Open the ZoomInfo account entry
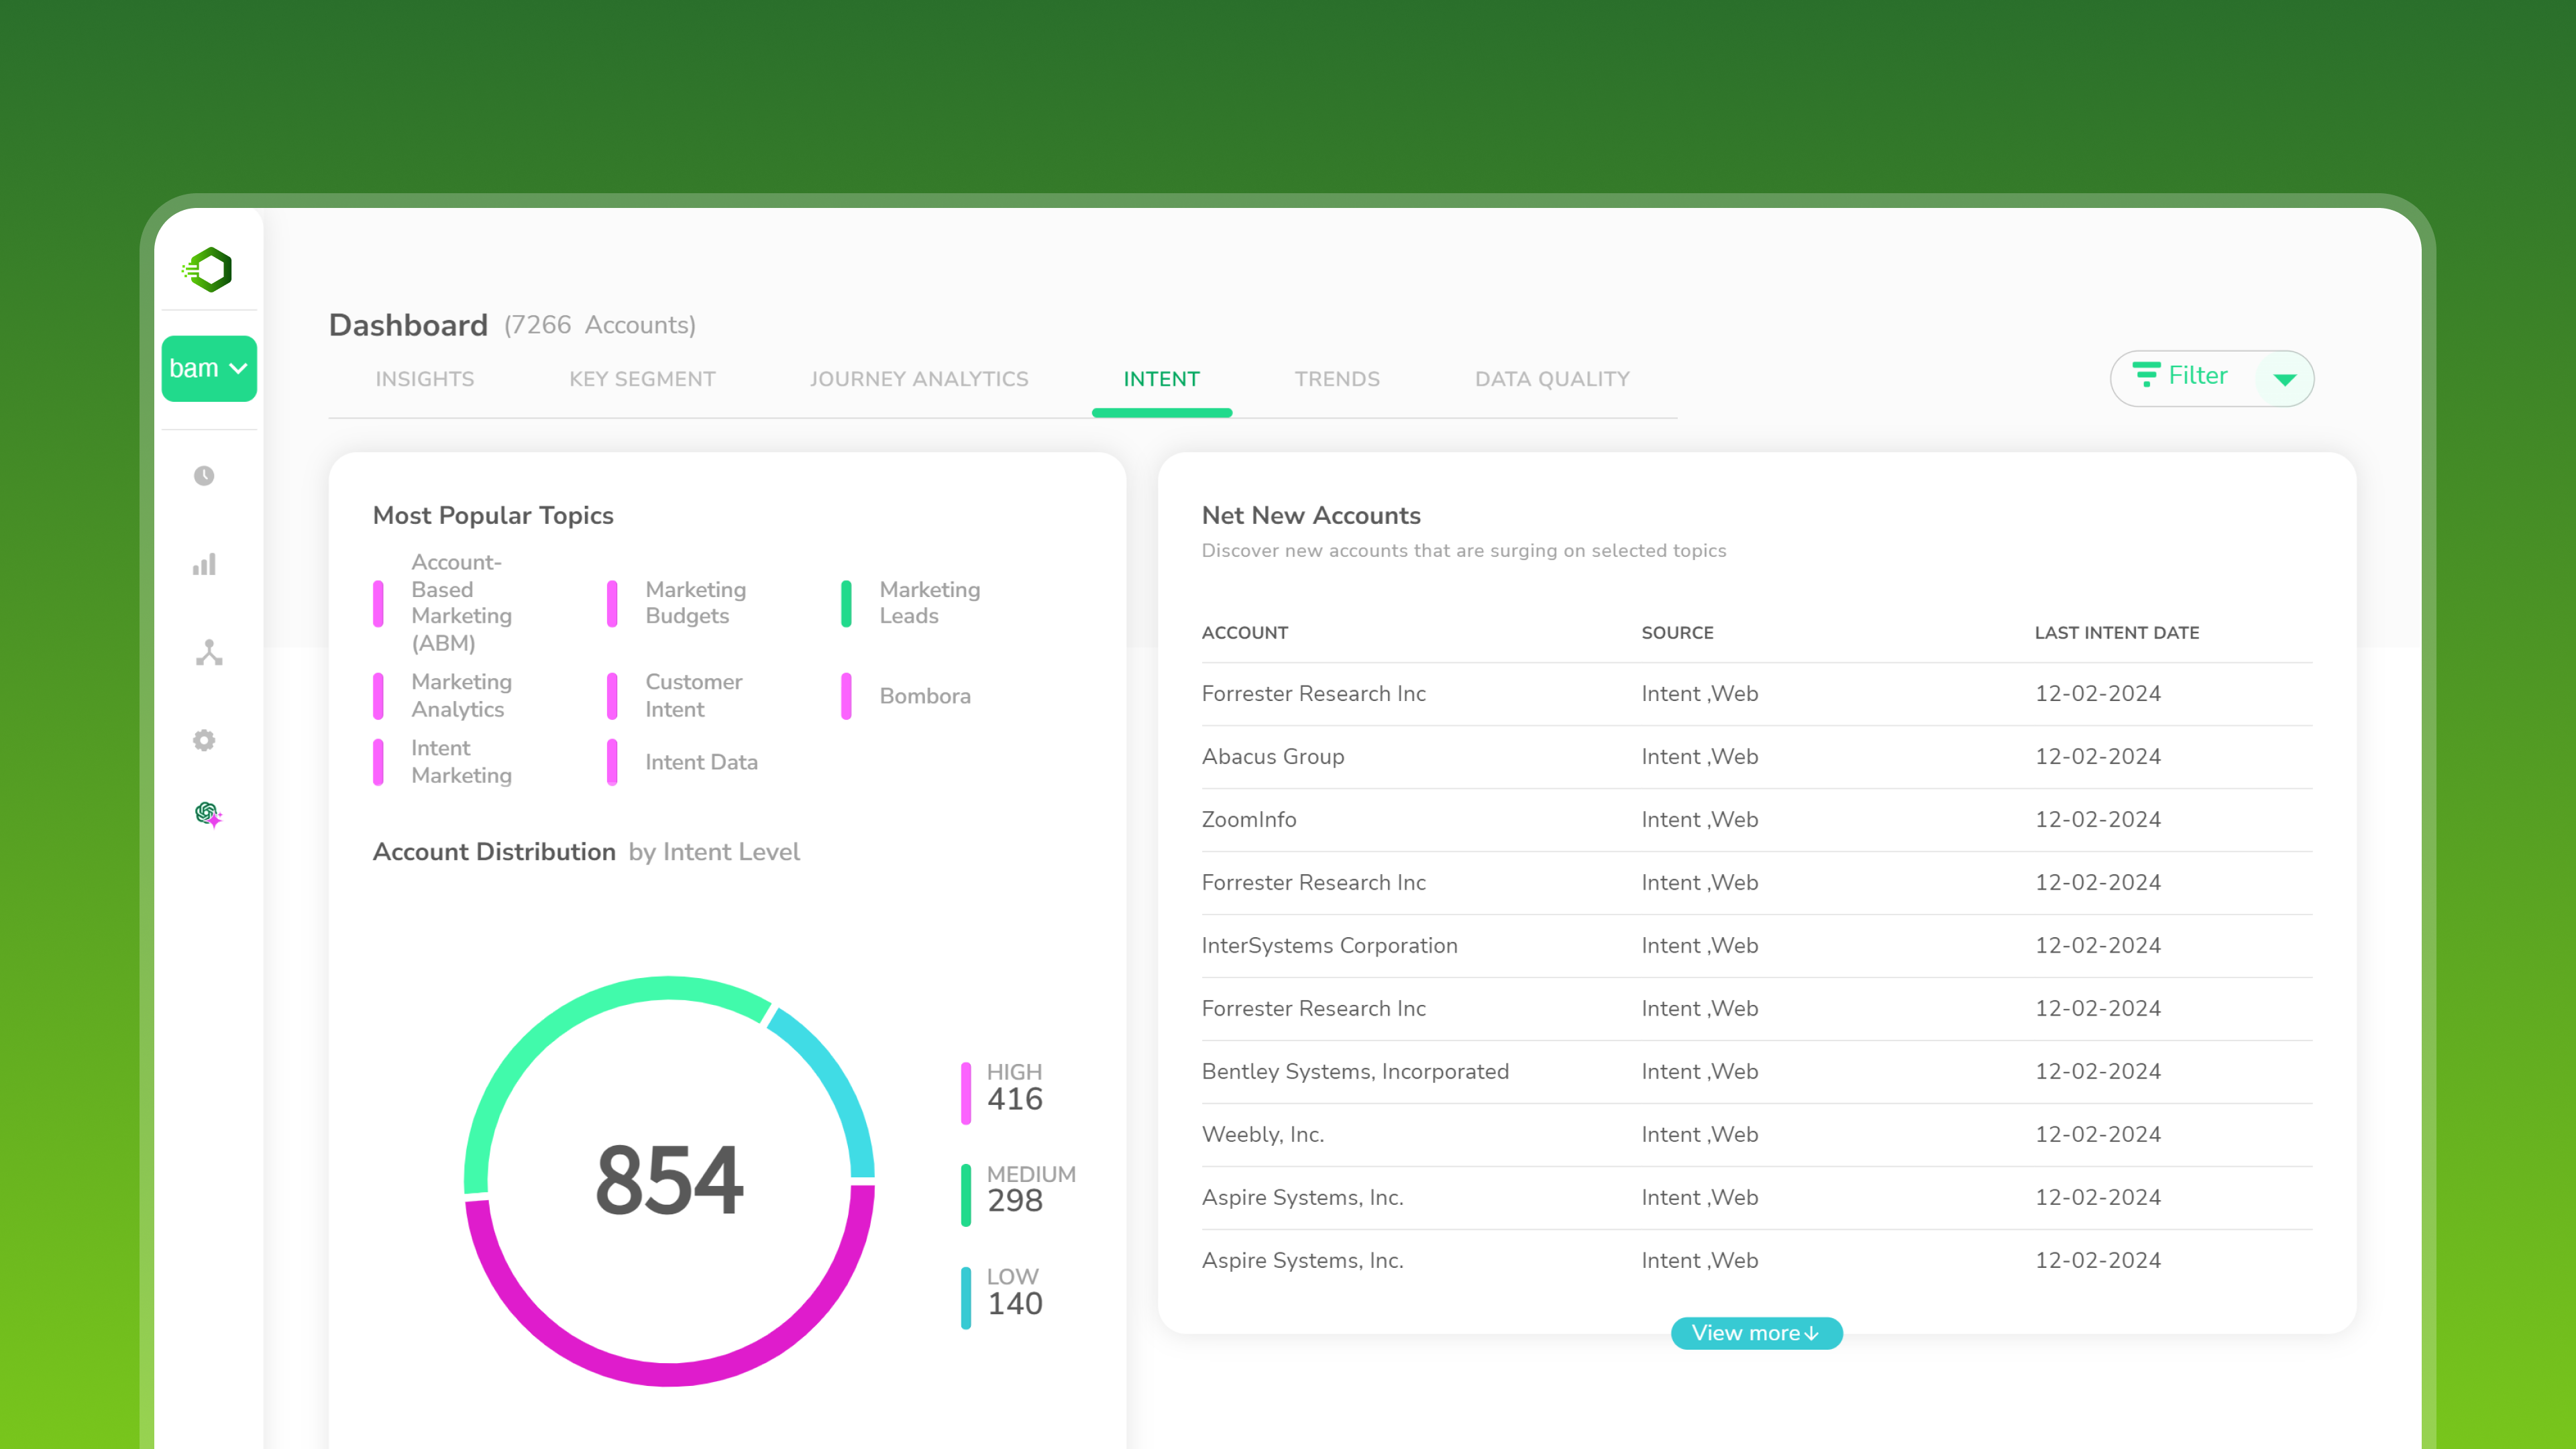Image resolution: width=2576 pixels, height=1449 pixels. tap(1248, 819)
